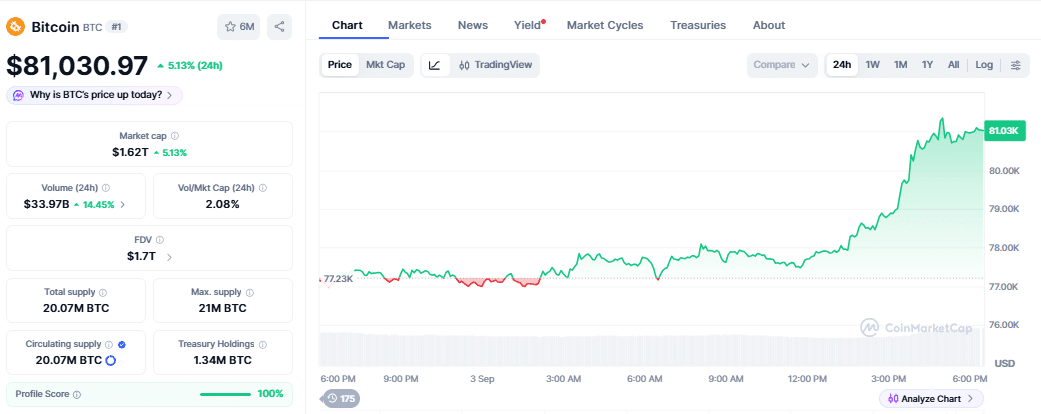1041x414 pixels.
Task: Click the $33.97B volume value
Action: tap(46, 204)
